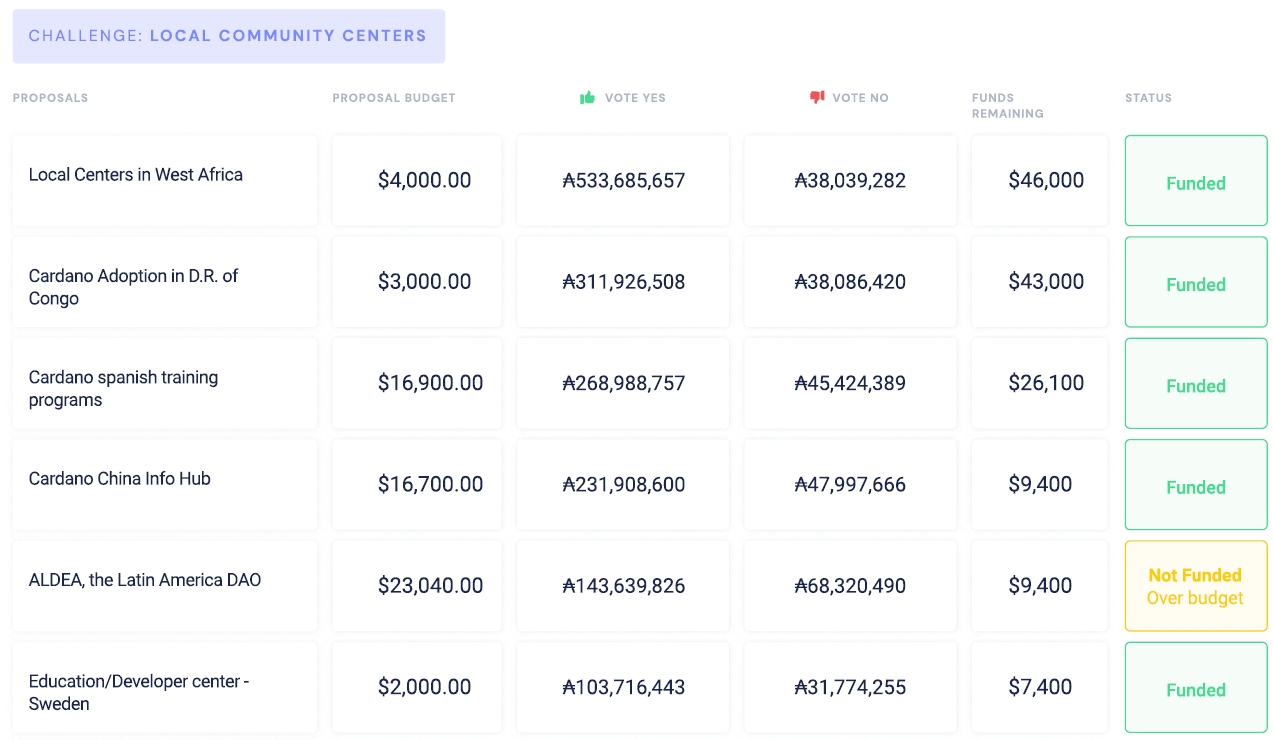Viewport: 1273px width, 740px height.
Task: Open Cardano Adoption in D.R. of Congo proposal
Action: (133, 287)
